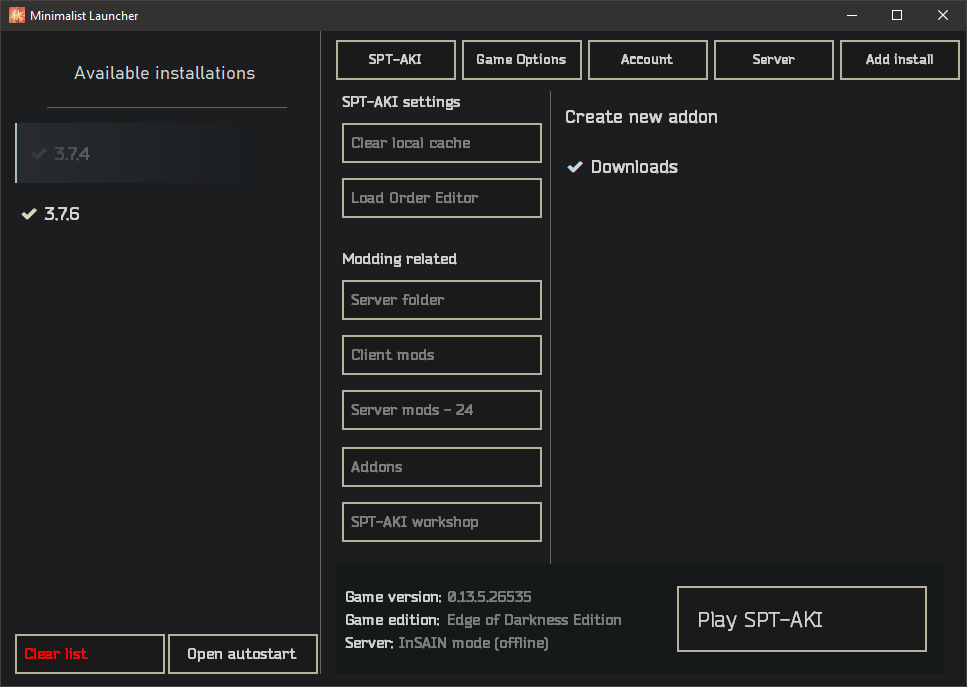The width and height of the screenshot is (967, 687).
Task: Select the 3.7.6 installation
Action: (x=62, y=214)
